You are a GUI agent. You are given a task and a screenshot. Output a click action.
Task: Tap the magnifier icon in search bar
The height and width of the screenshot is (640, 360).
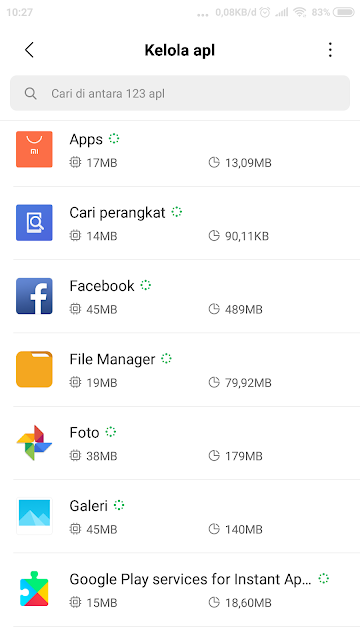(30, 93)
